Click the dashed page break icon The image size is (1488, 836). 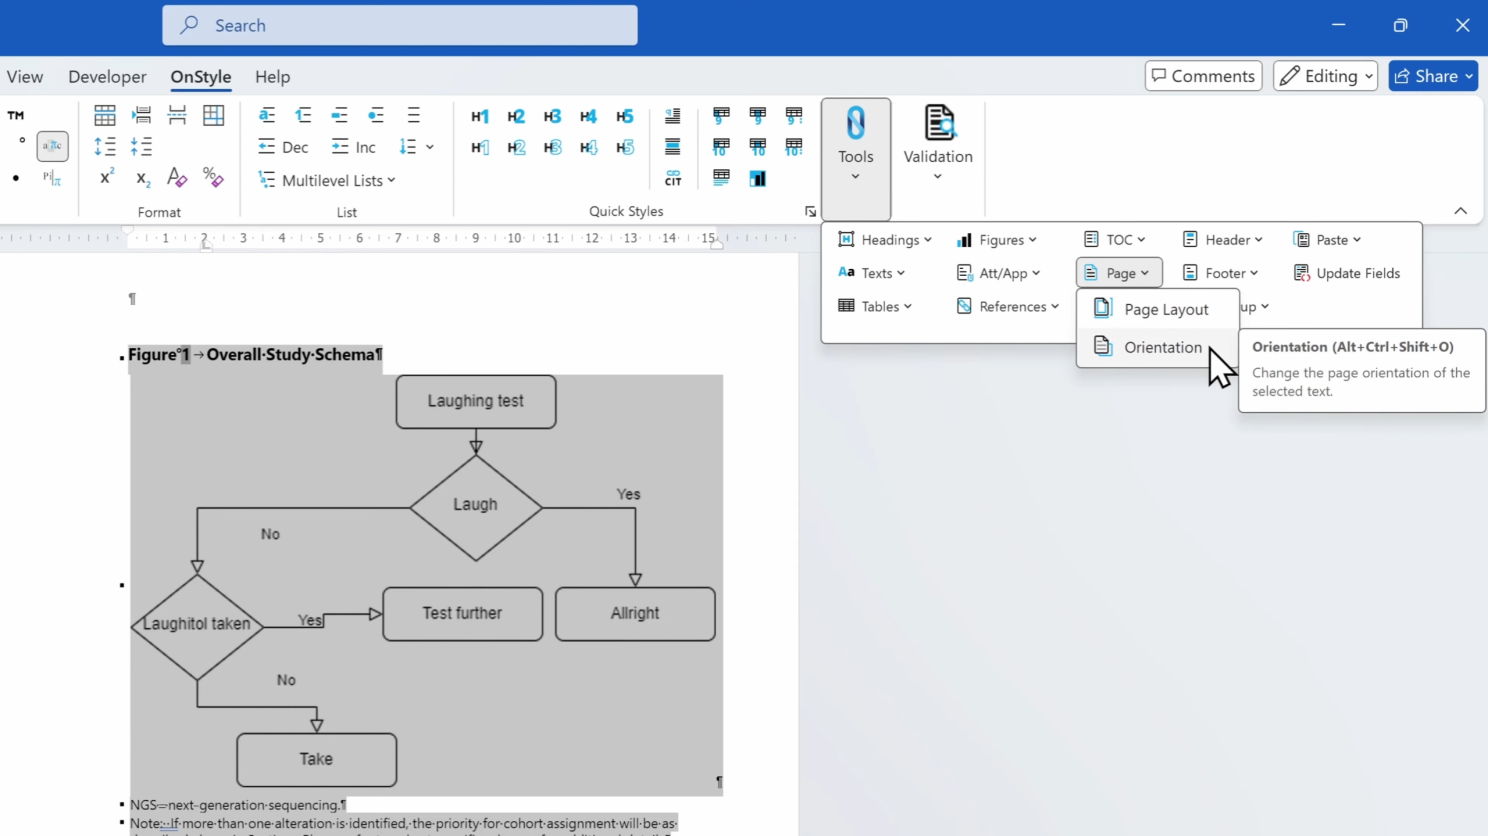point(177,115)
